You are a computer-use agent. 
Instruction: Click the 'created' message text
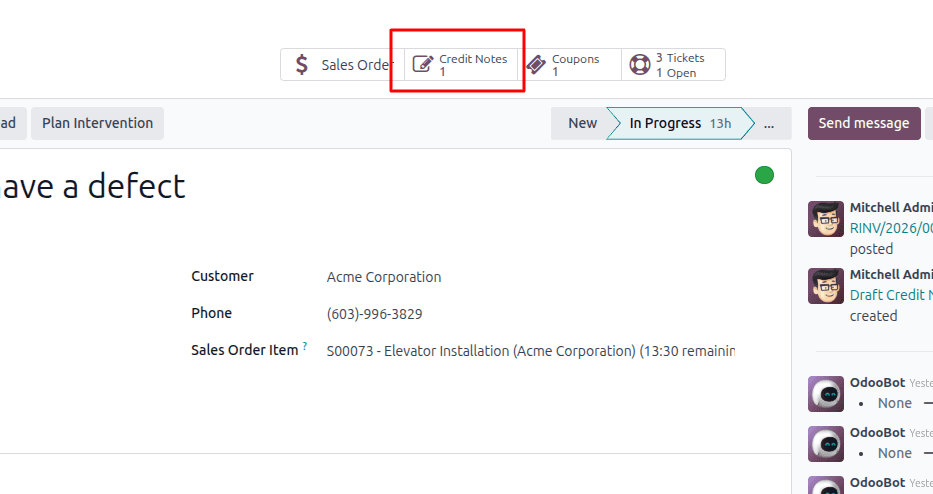pyautogui.click(x=873, y=316)
